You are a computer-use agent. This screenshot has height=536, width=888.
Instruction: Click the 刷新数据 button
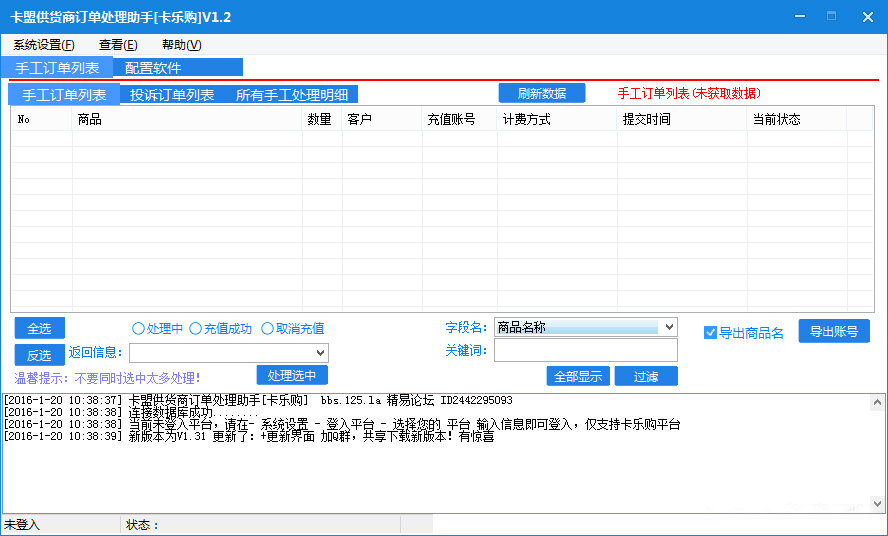(x=542, y=93)
